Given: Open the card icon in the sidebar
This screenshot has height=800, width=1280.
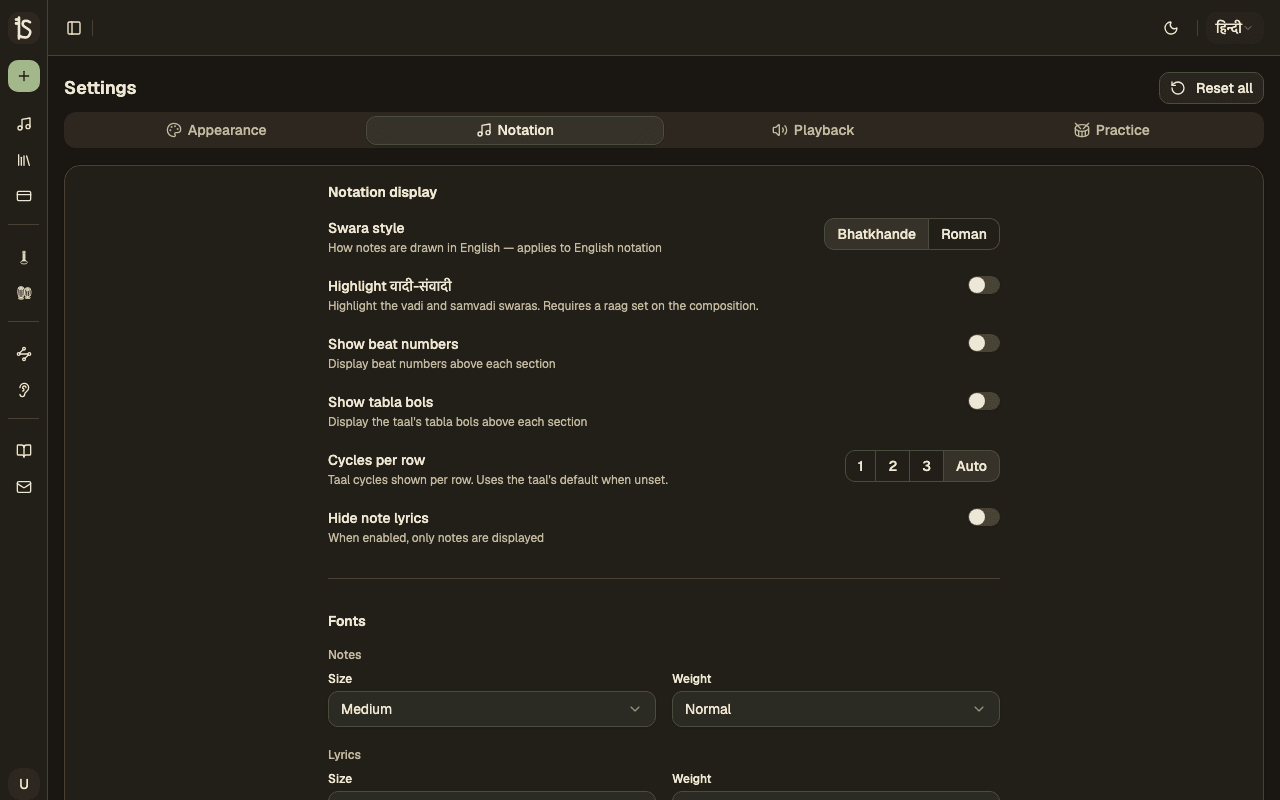Looking at the screenshot, I should click(24, 196).
